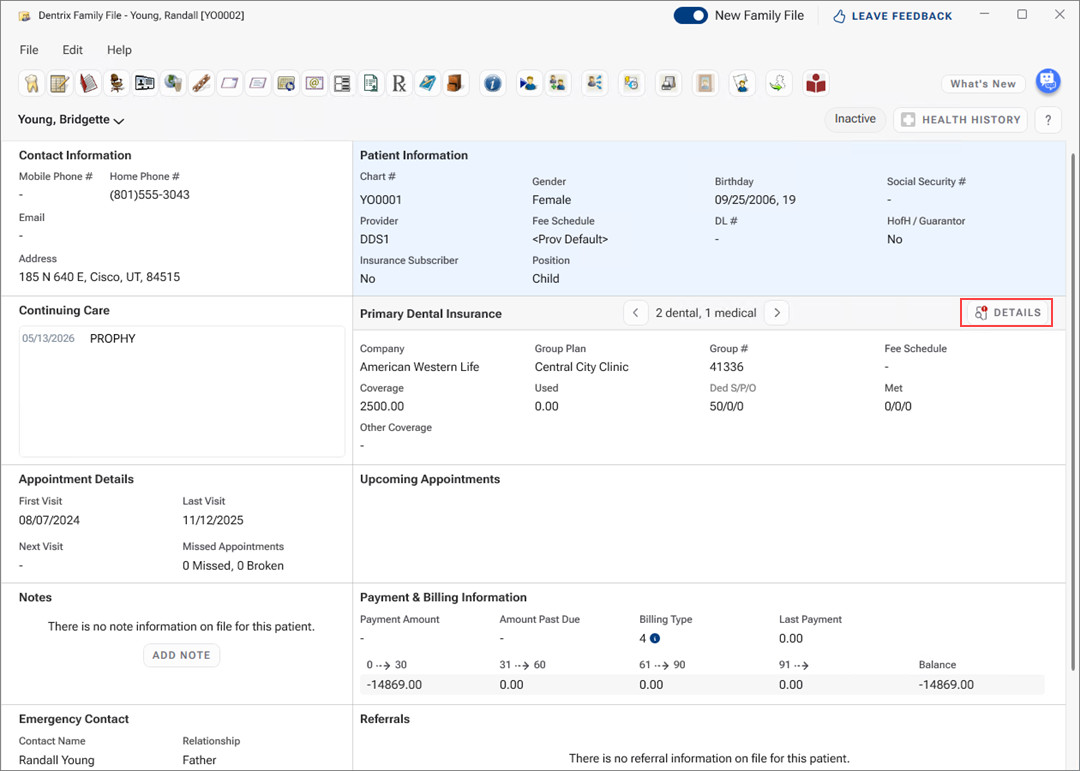The image size is (1080, 771).
Task: Click the insurance Details button
Action: pyautogui.click(x=1007, y=313)
